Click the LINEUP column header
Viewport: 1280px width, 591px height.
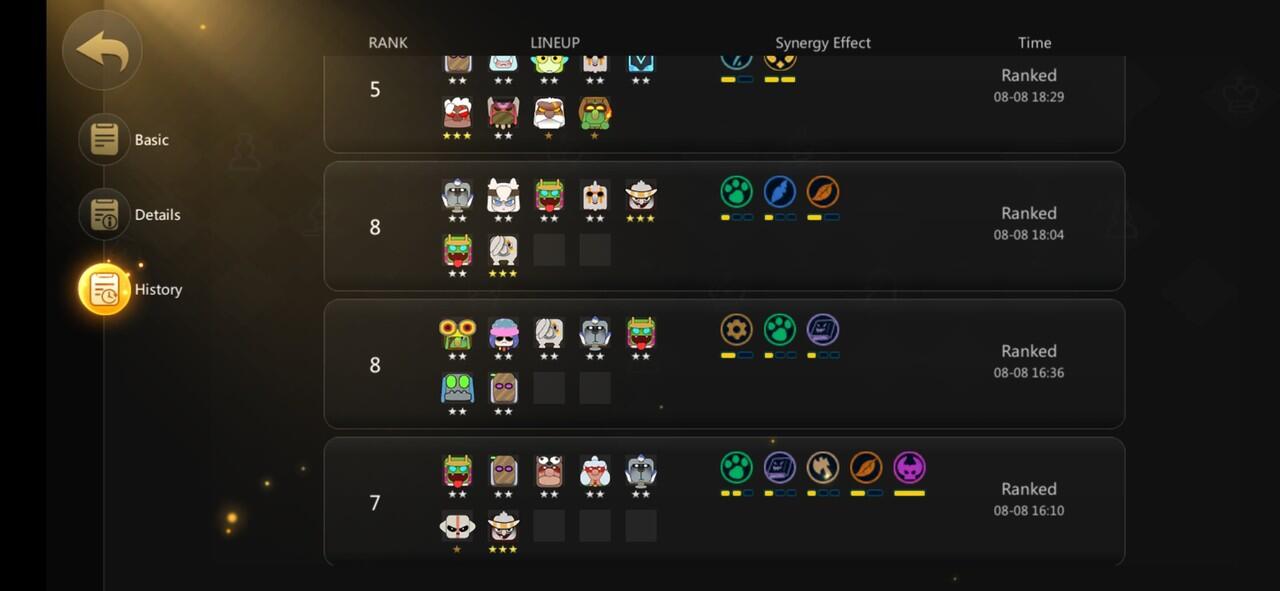tap(555, 43)
